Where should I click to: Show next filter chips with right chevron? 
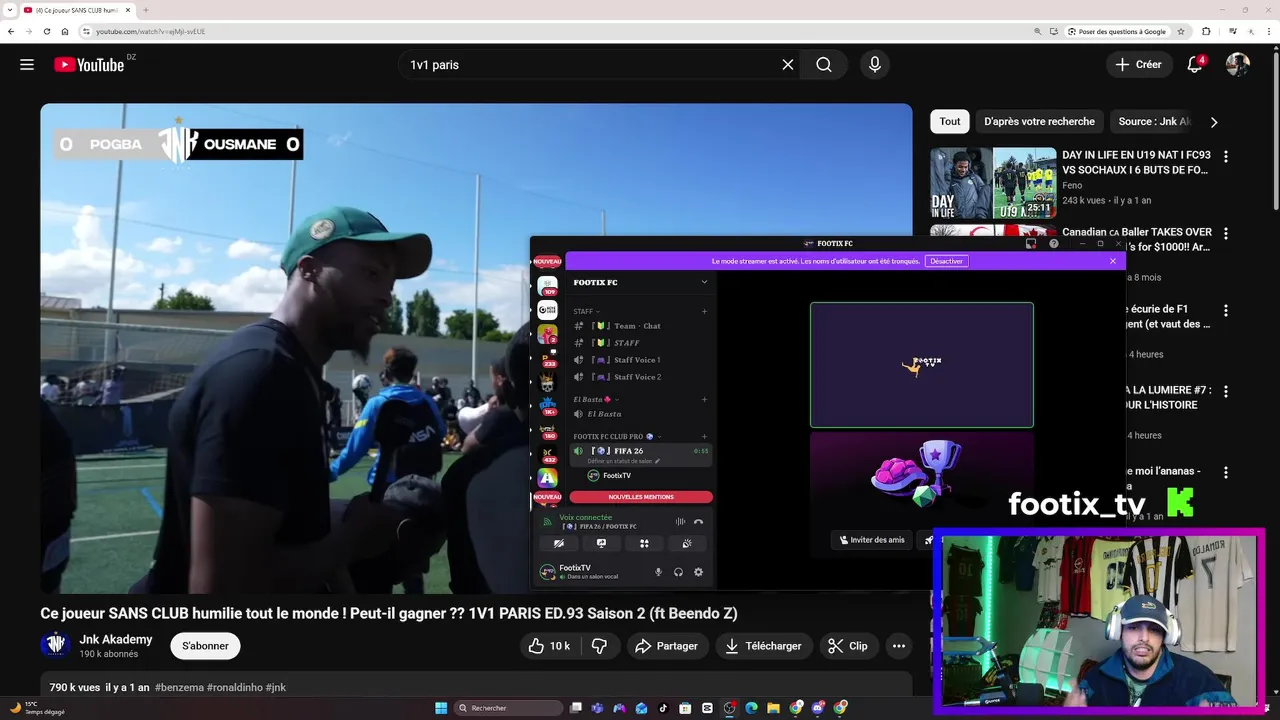[x=1214, y=122]
